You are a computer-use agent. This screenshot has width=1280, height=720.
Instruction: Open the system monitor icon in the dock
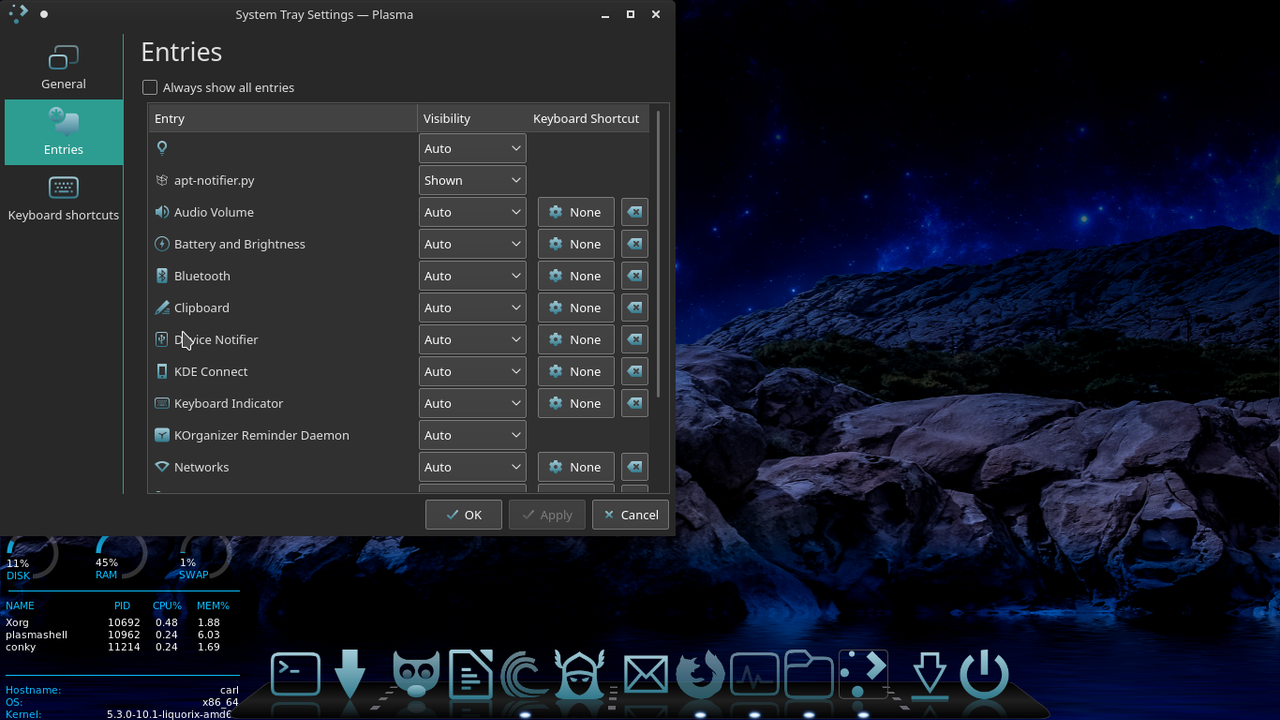[754, 675]
